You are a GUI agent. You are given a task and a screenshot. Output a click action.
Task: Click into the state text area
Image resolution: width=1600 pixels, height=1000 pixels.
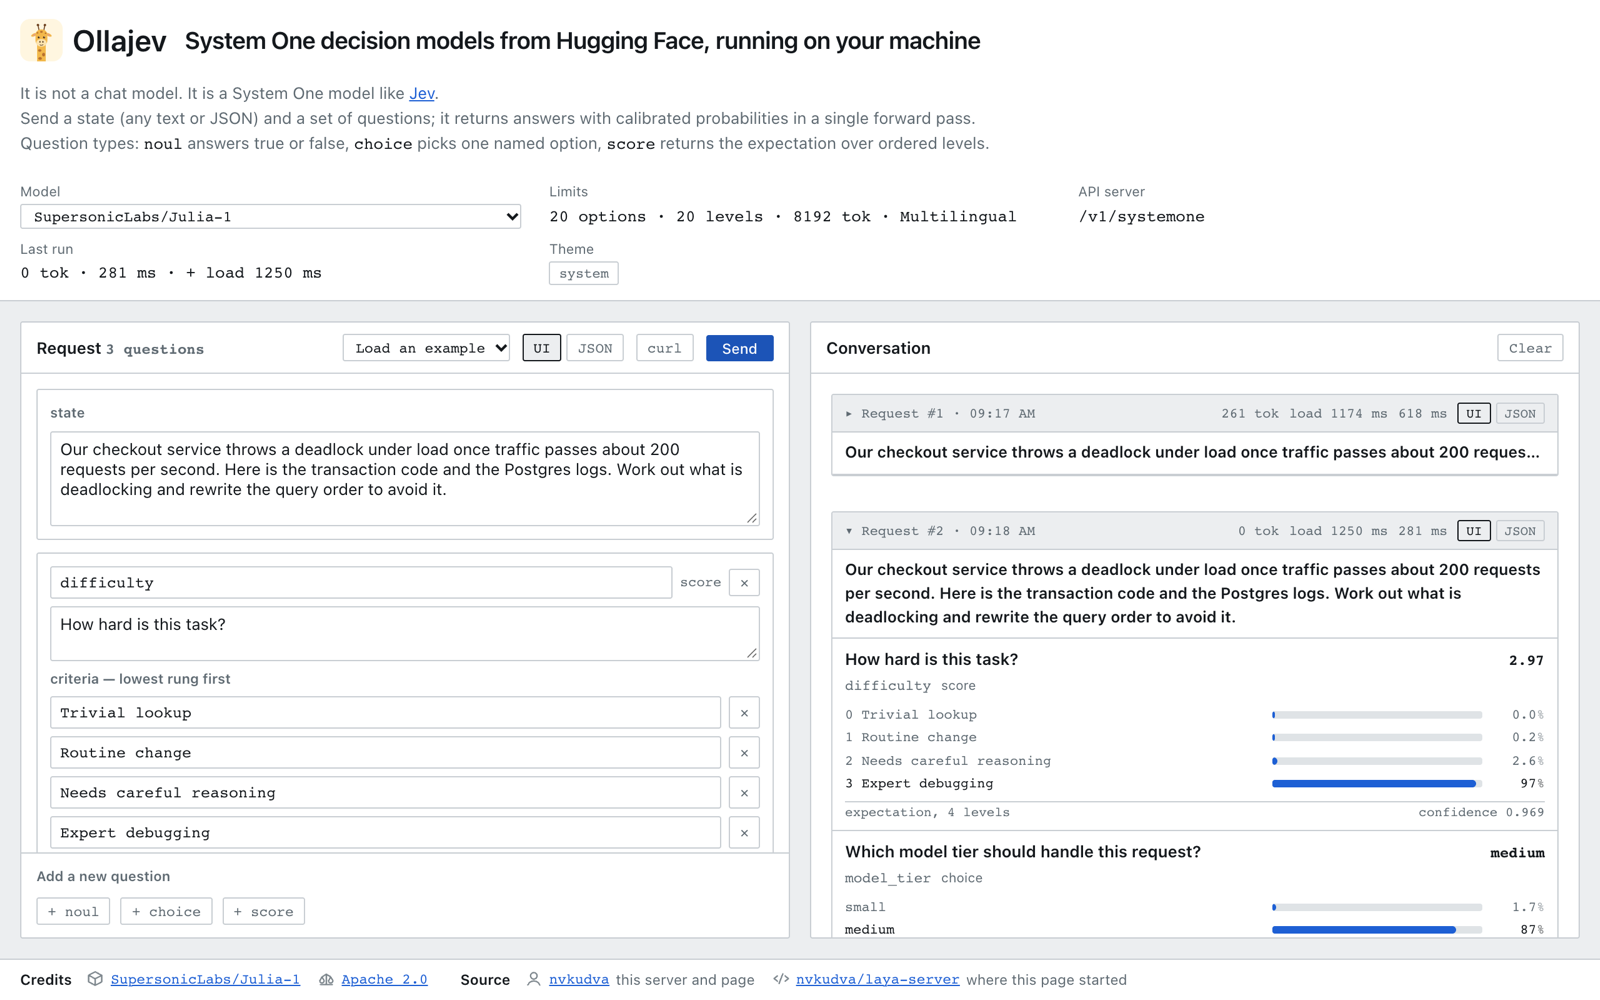point(405,478)
